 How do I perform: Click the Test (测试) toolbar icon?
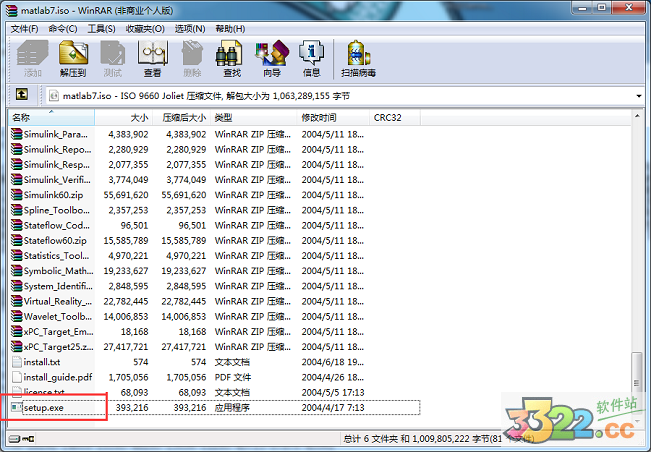pyautogui.click(x=113, y=54)
